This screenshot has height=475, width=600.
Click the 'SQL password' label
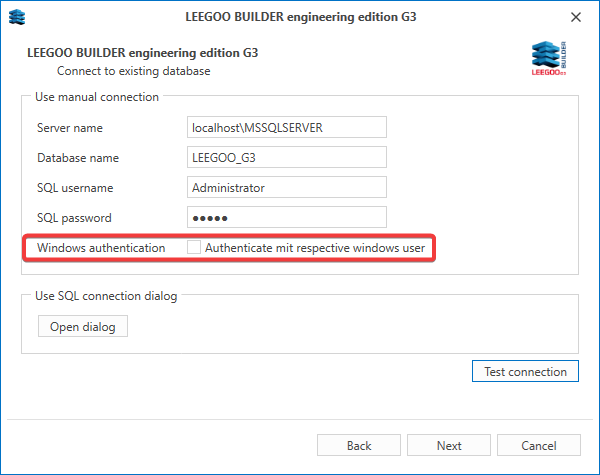[74, 218]
